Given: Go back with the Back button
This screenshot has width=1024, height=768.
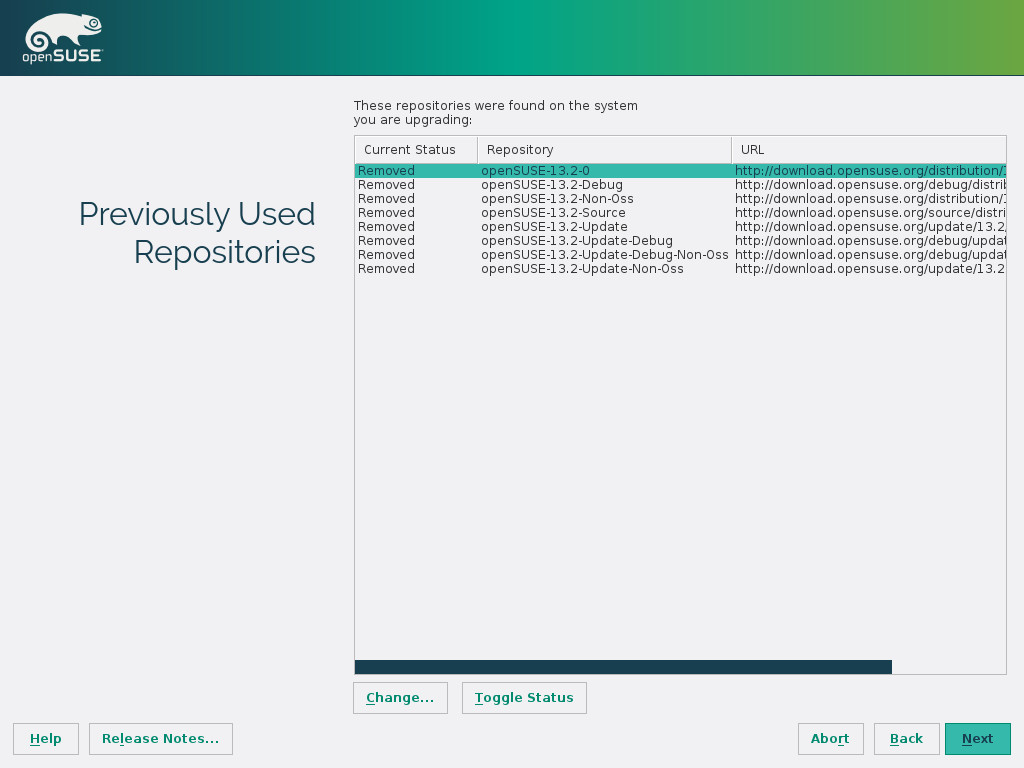Looking at the screenshot, I should coord(906,739).
